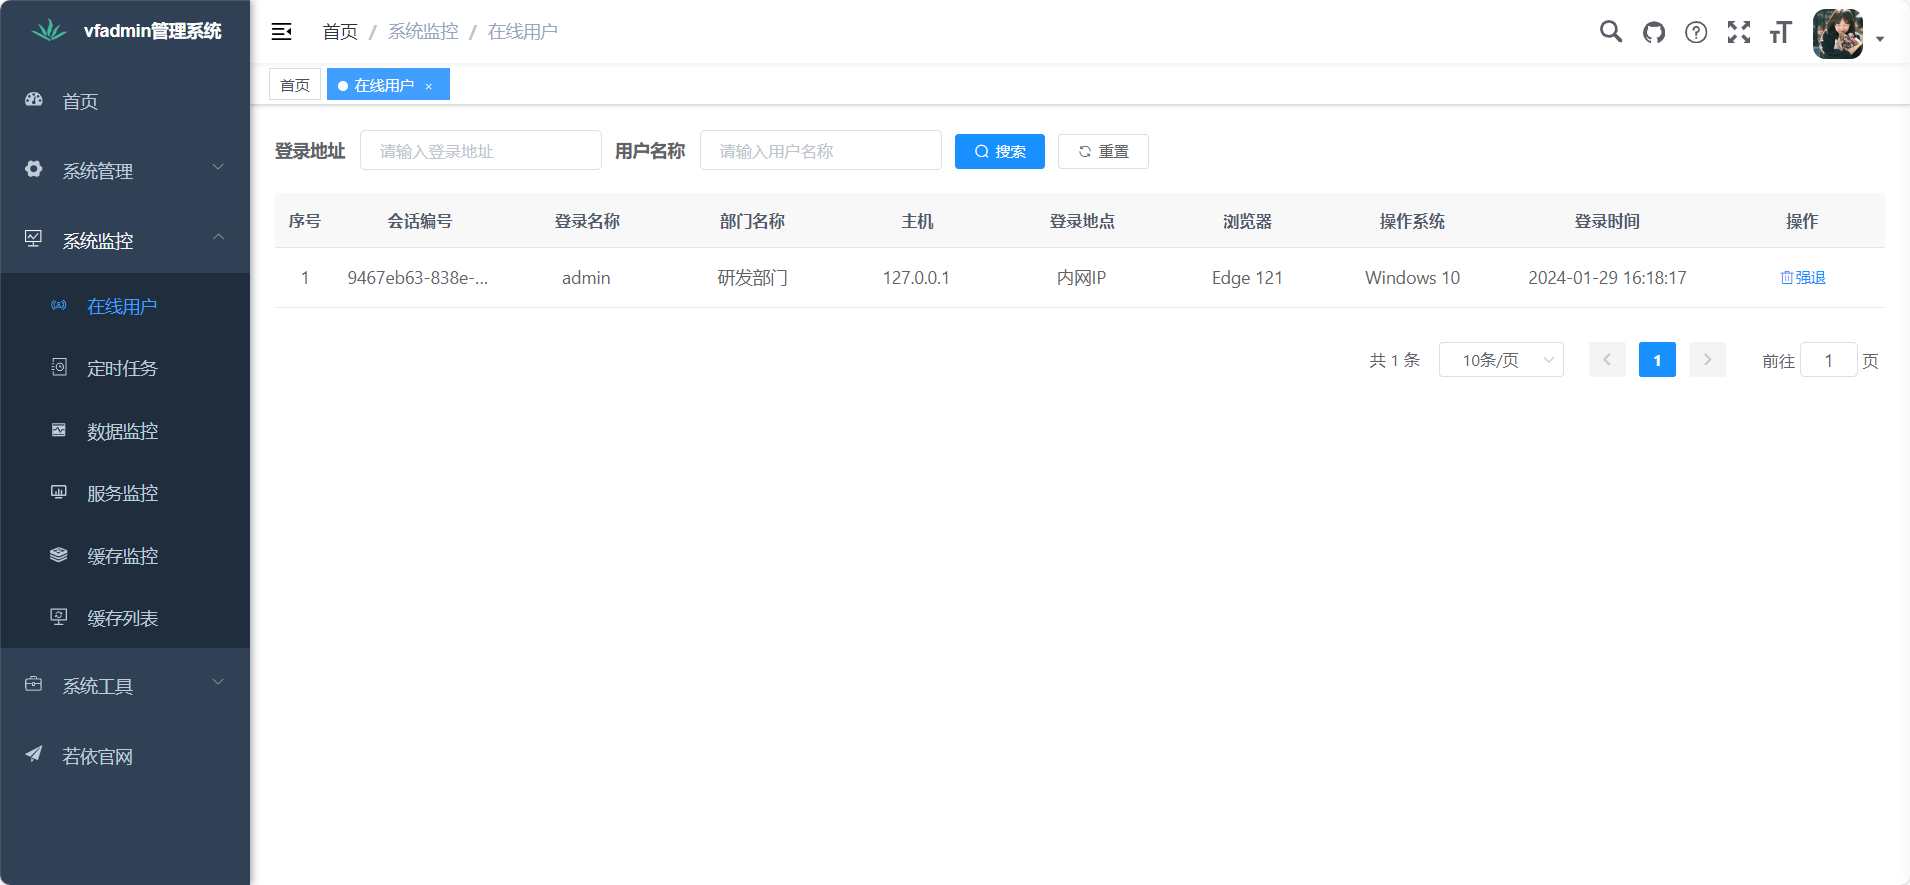Switch to the 首页 tab

coord(295,85)
